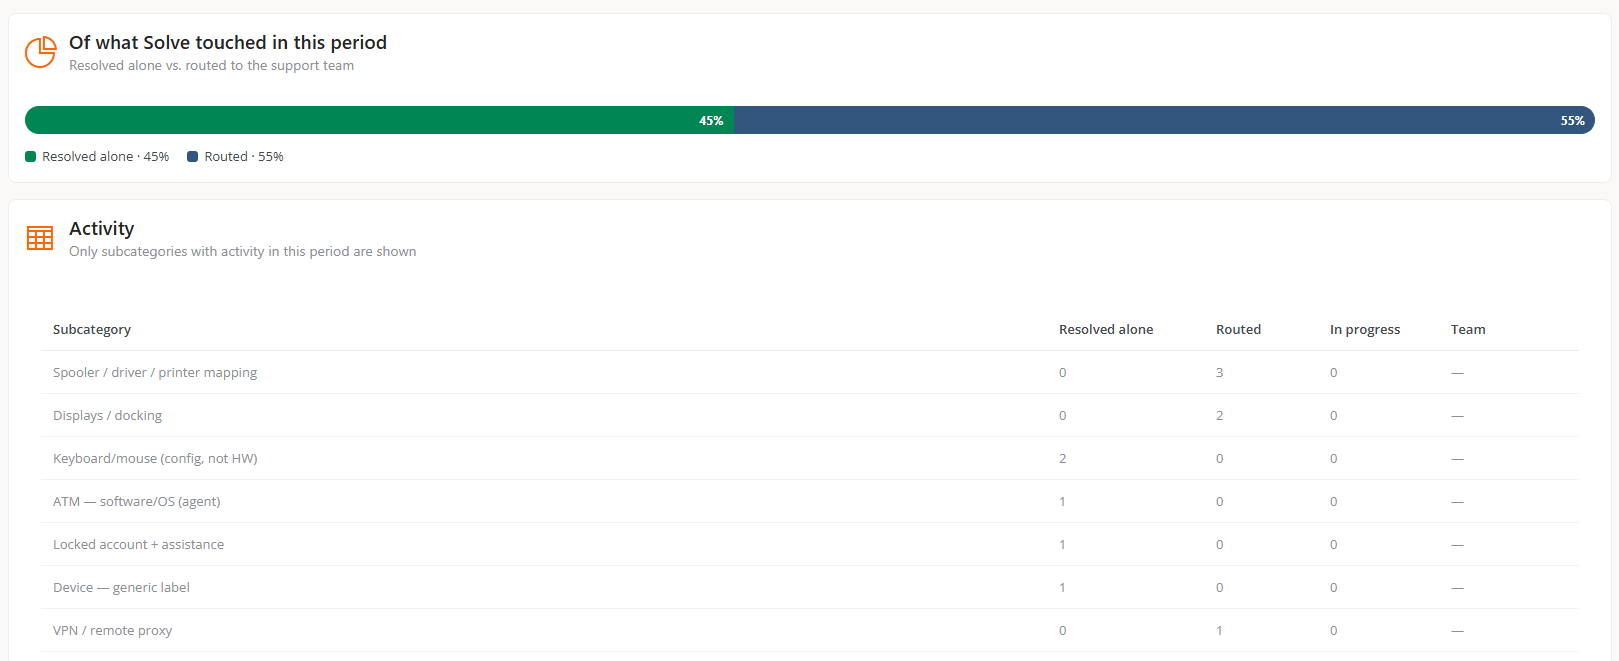Click Resolved alone value 1 in the ATM row

pyautogui.click(x=1063, y=501)
